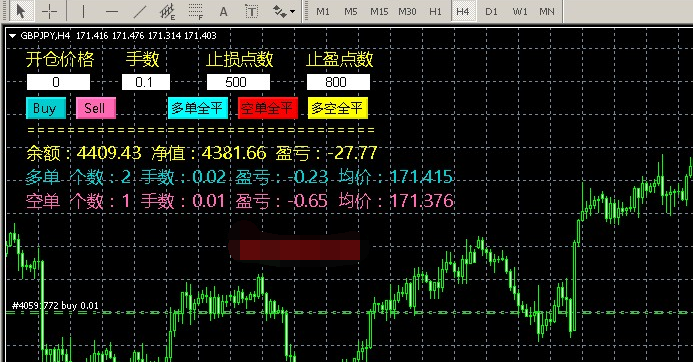Select the W1 weekly timeframe
693x362 pixels.
(x=520, y=11)
